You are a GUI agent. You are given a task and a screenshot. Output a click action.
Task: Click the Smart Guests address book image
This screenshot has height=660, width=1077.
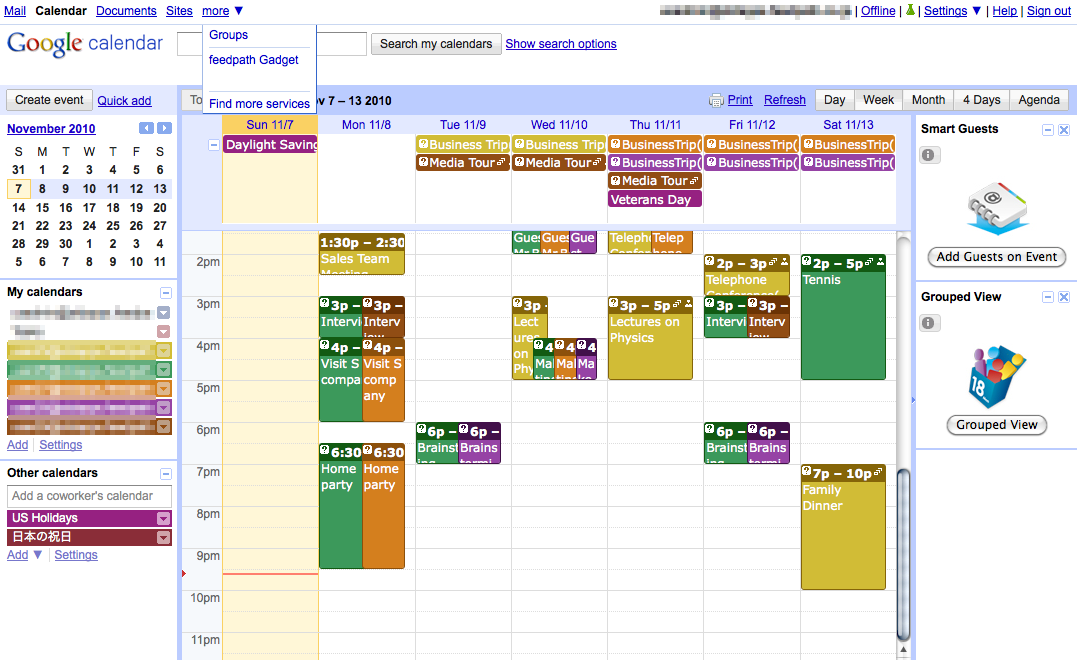(997, 208)
